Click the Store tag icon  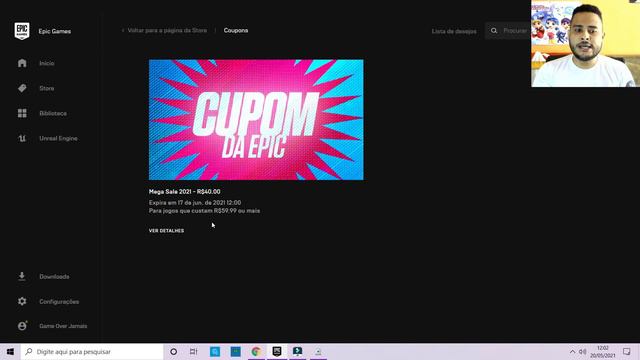22,88
